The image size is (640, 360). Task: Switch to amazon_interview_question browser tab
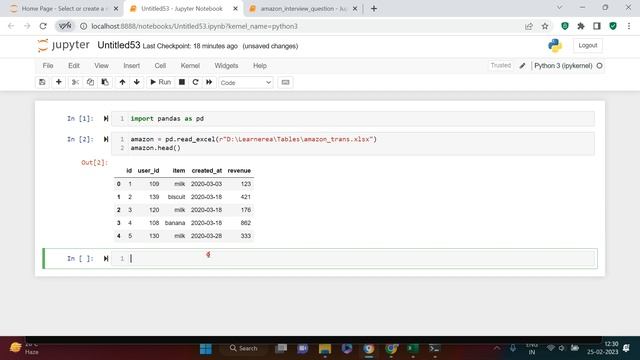[303, 9]
